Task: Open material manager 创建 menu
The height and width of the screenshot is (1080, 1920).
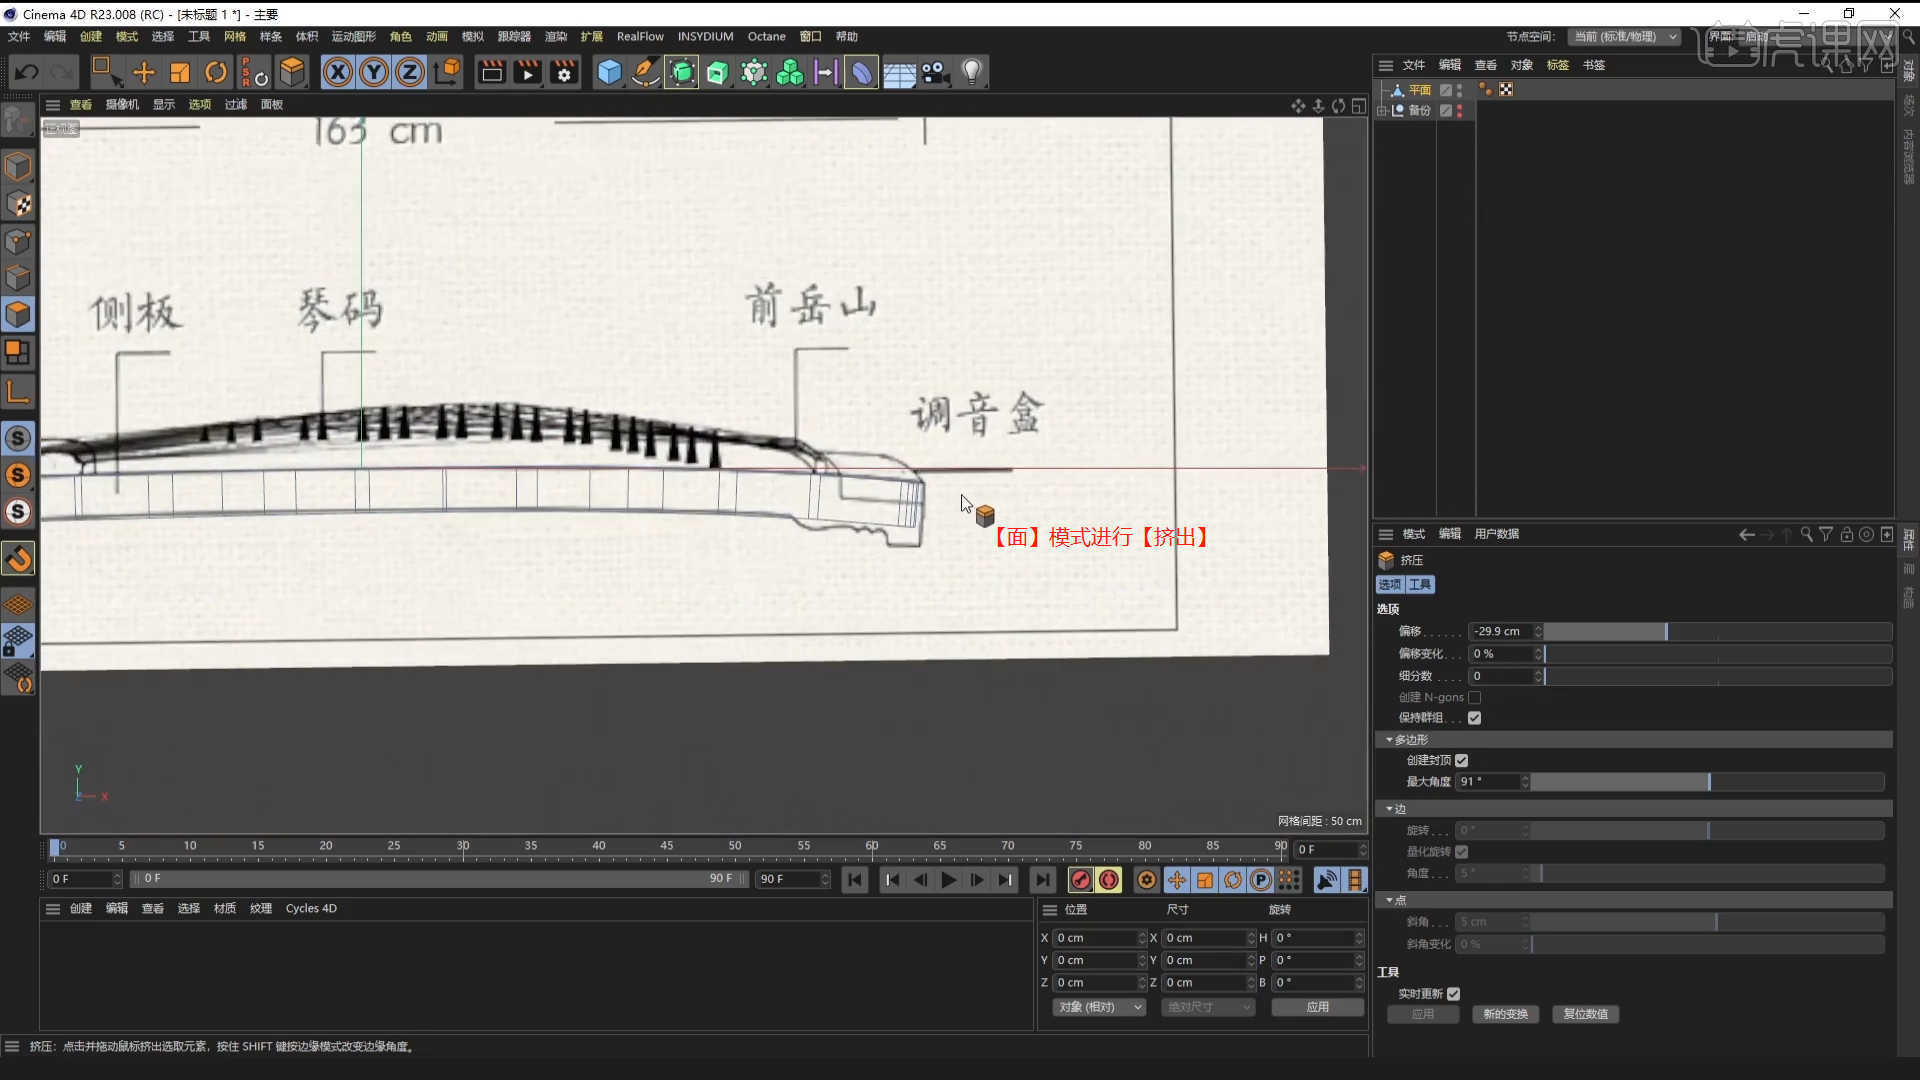Action: point(80,908)
